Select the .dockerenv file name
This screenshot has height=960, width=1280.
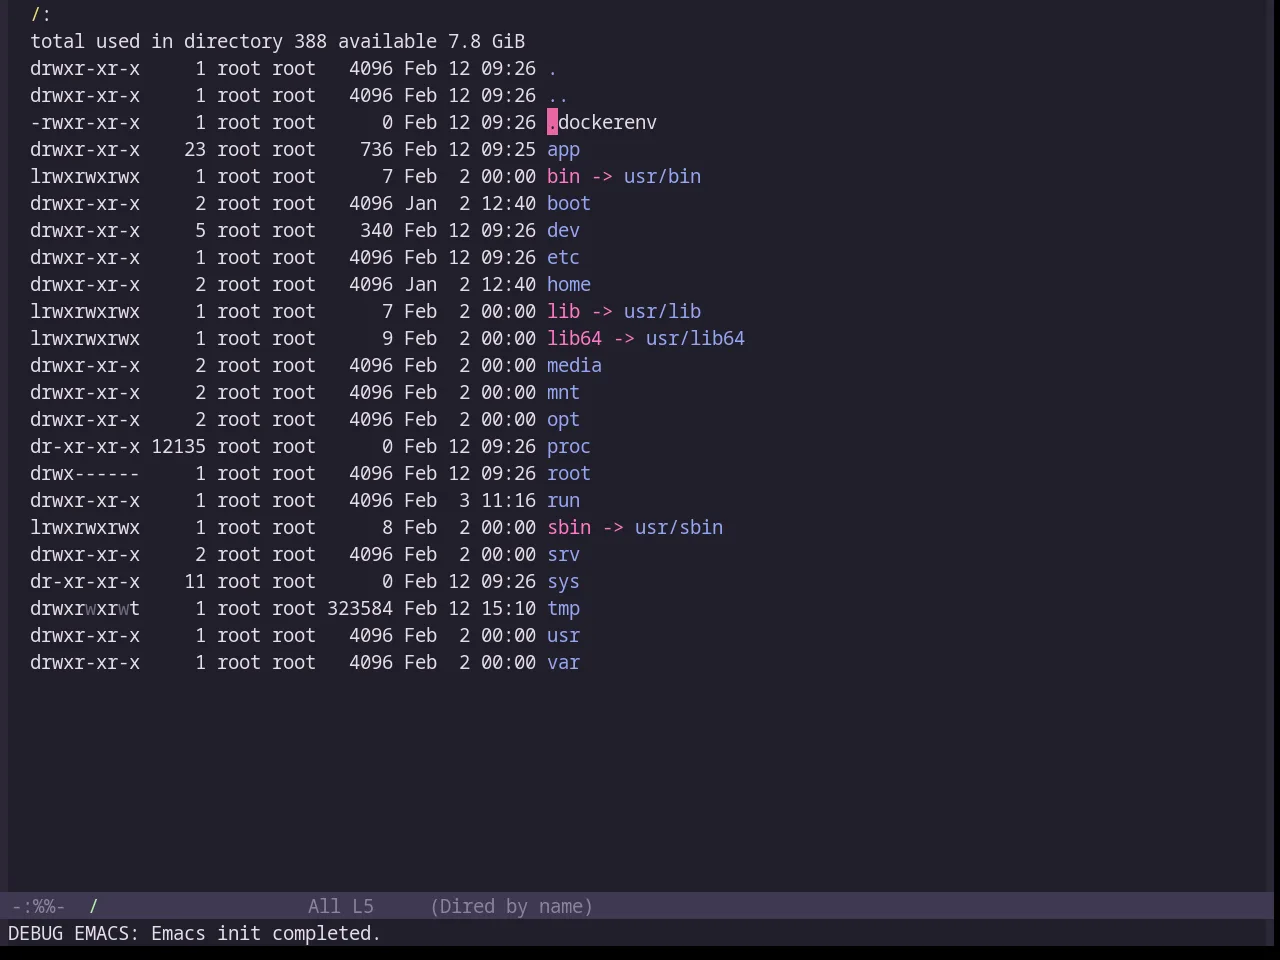coord(602,123)
